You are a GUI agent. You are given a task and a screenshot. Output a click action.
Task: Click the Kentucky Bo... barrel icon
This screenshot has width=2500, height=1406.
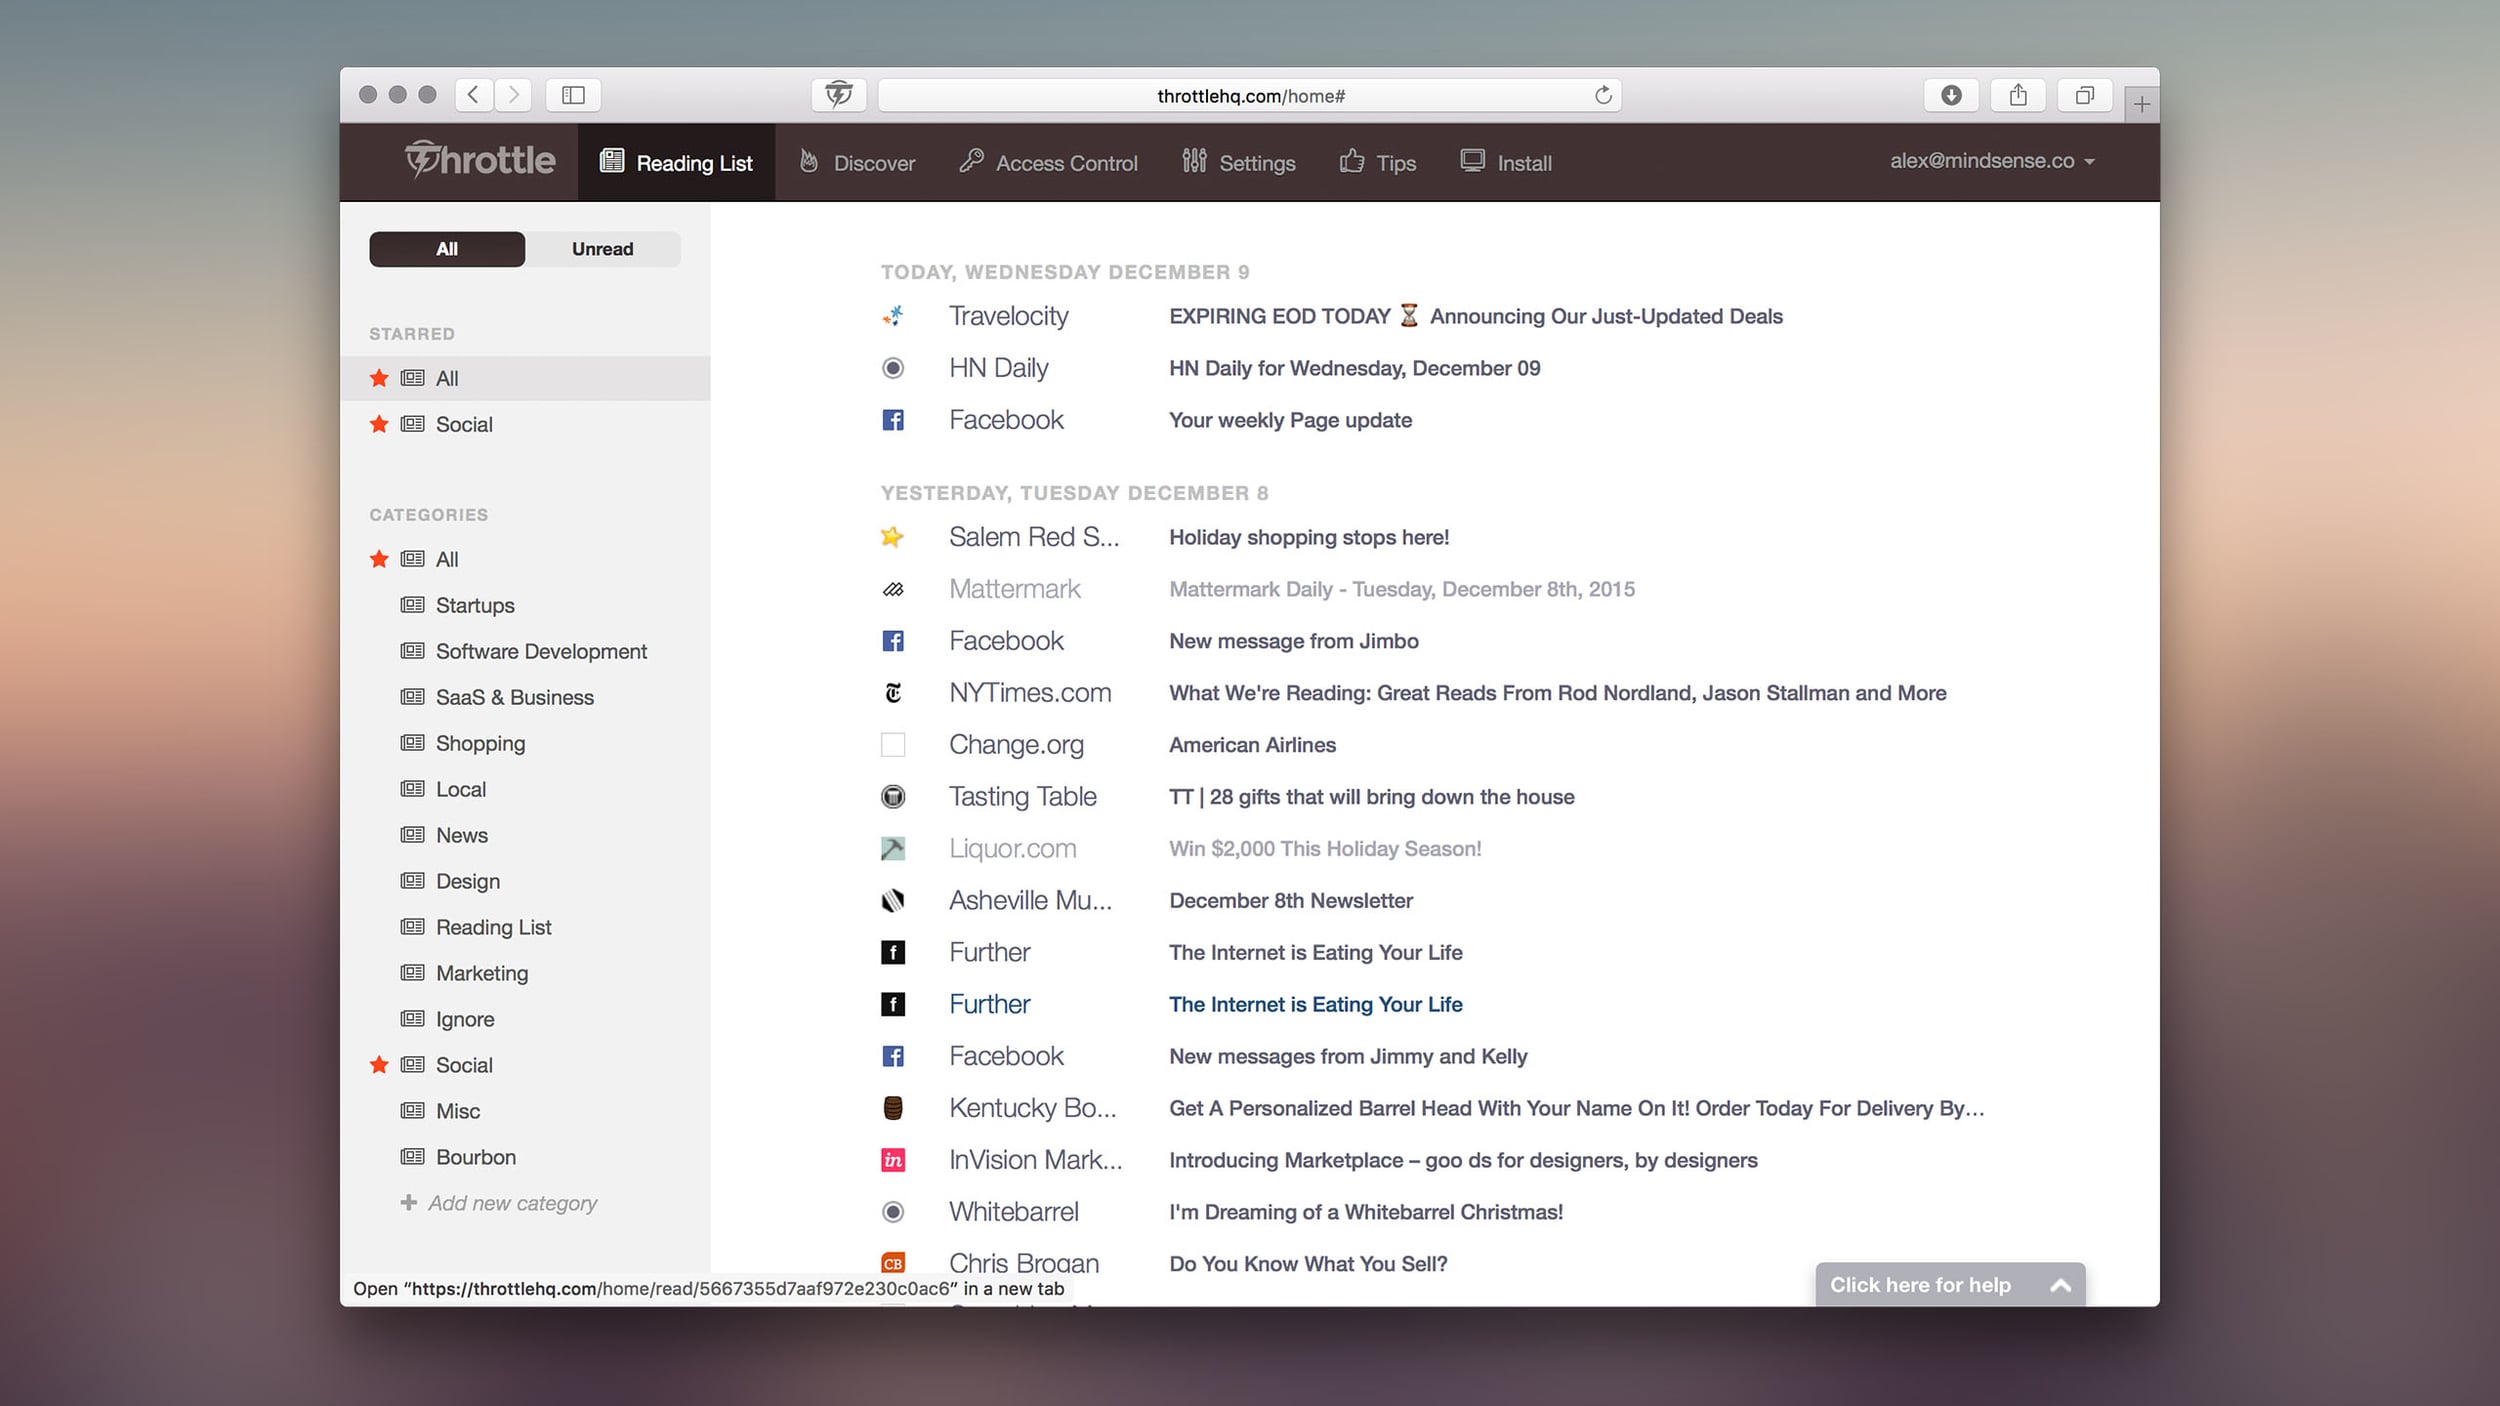[893, 1108]
